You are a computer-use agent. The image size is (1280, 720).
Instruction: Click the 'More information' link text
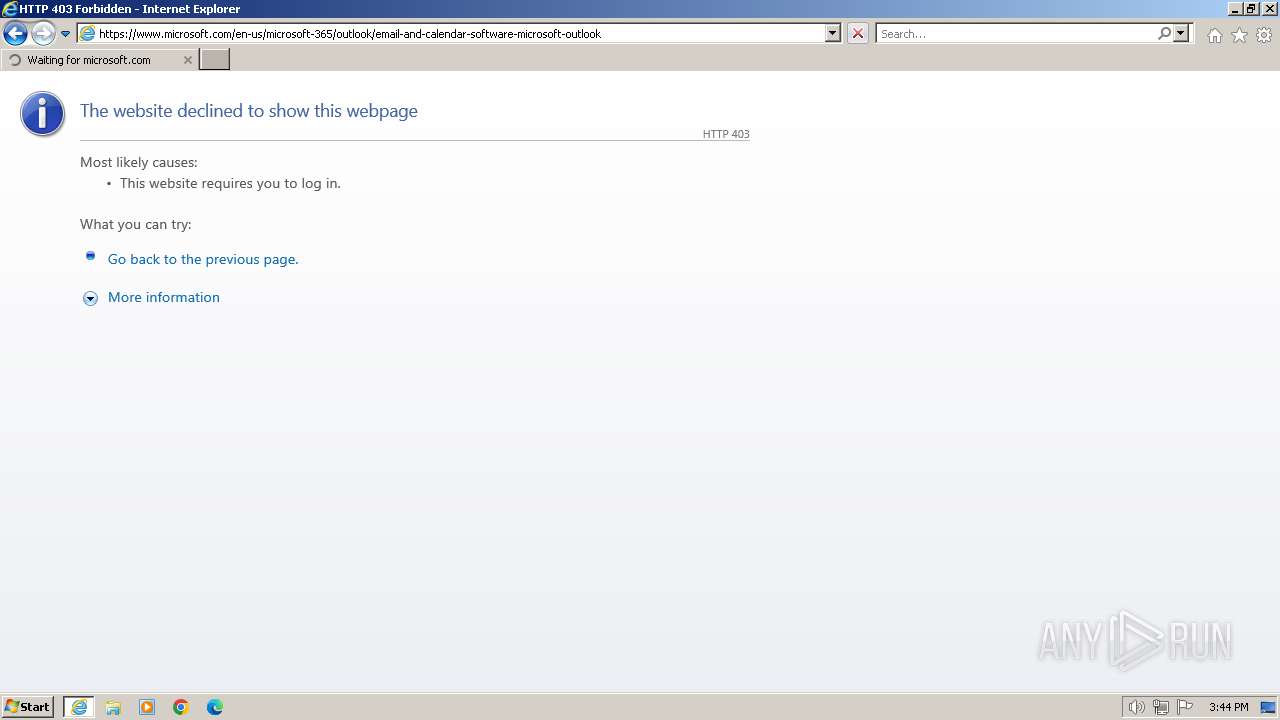click(x=164, y=297)
